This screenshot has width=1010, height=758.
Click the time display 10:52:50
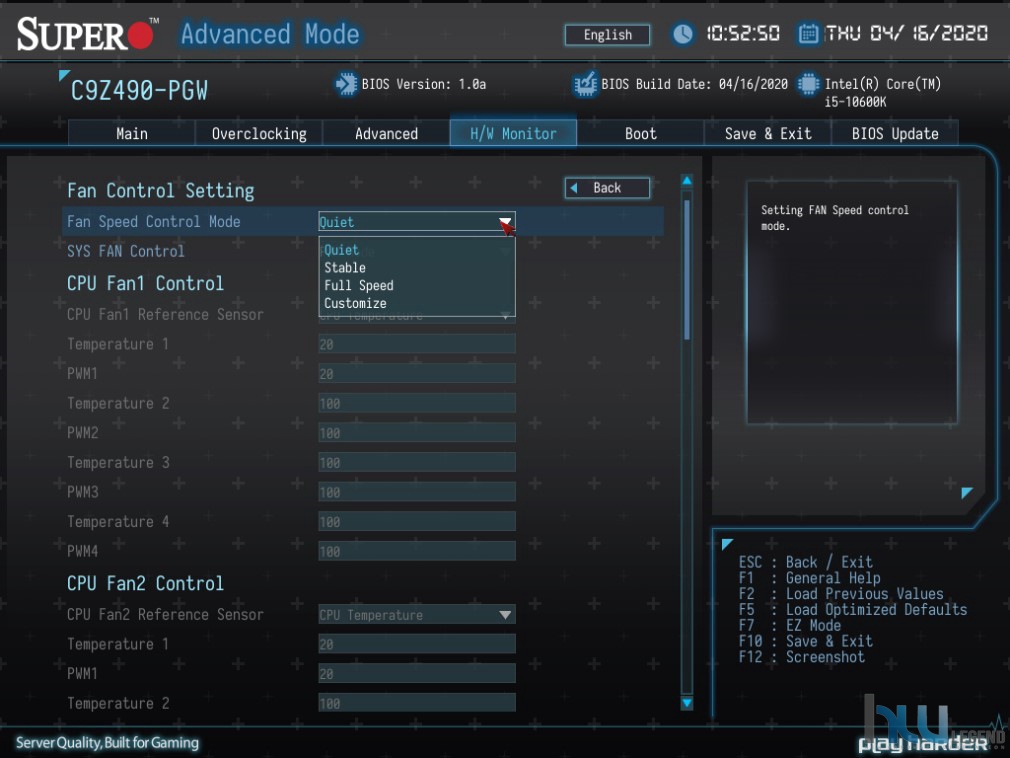743,33
